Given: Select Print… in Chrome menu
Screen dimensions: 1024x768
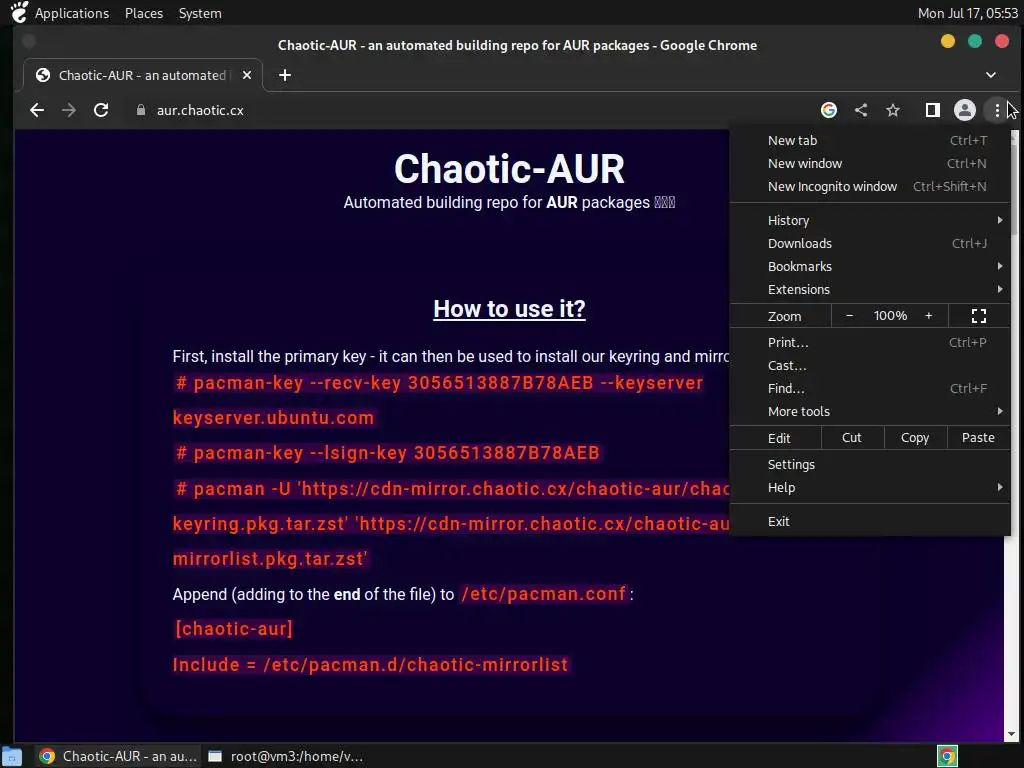Looking at the screenshot, I should pos(870,343).
